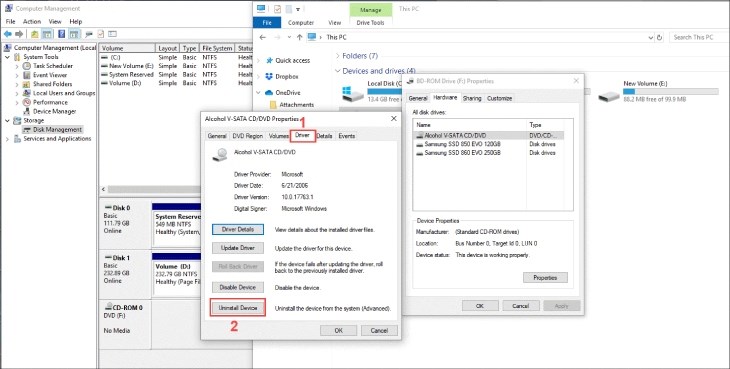Click the Update Driver button
Image resolution: width=730 pixels, height=369 pixels.
click(238, 248)
